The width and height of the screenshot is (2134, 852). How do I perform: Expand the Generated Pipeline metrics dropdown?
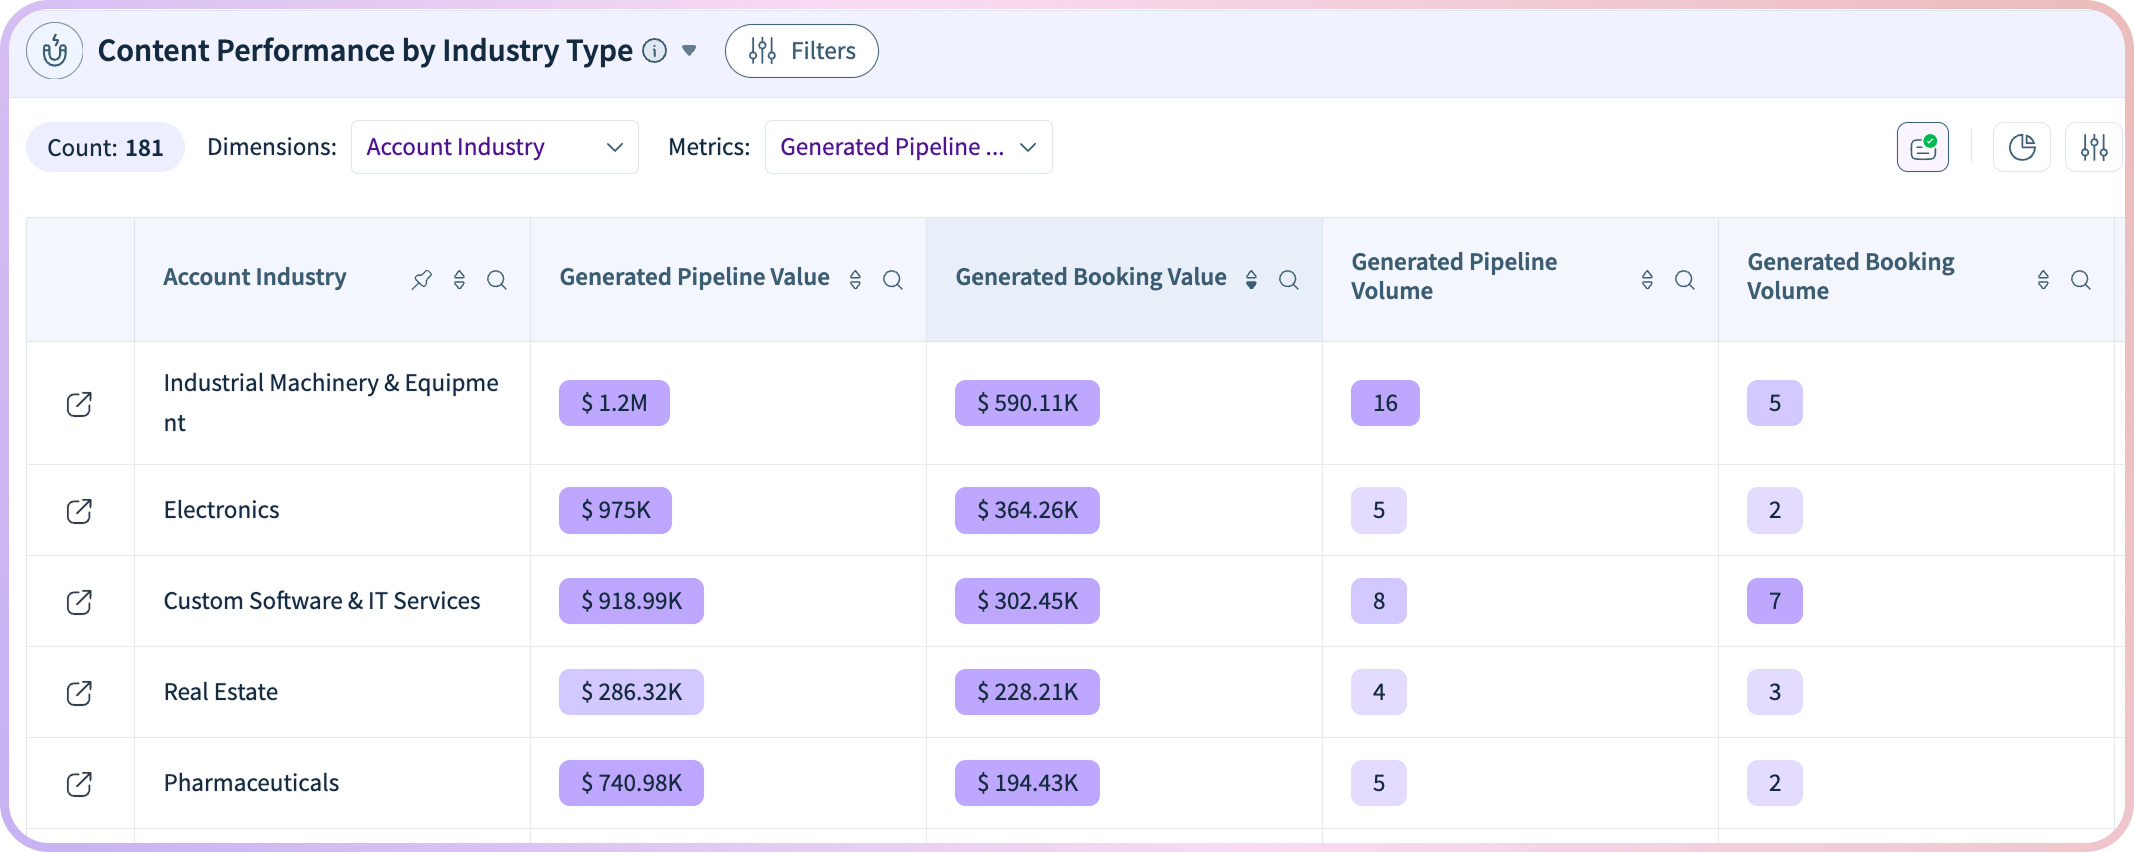coord(908,147)
